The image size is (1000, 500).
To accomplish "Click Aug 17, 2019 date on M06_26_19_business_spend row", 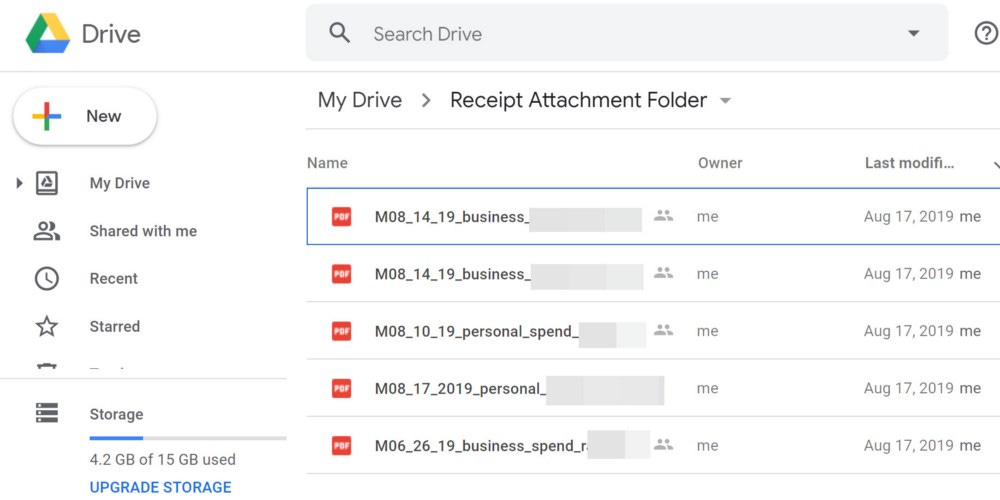I will 908,445.
